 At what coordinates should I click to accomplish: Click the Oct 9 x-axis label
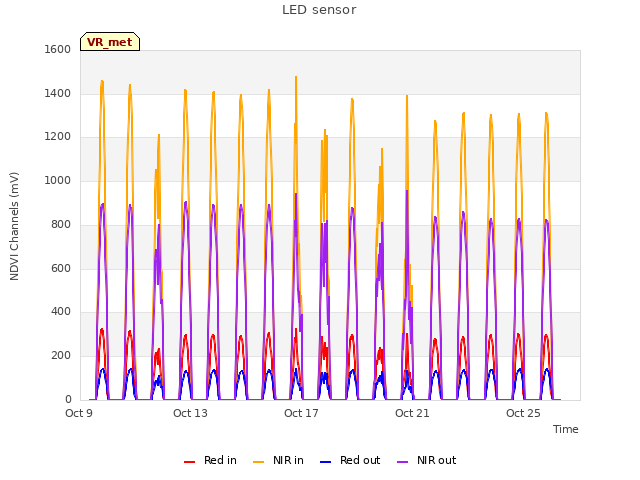click(79, 413)
